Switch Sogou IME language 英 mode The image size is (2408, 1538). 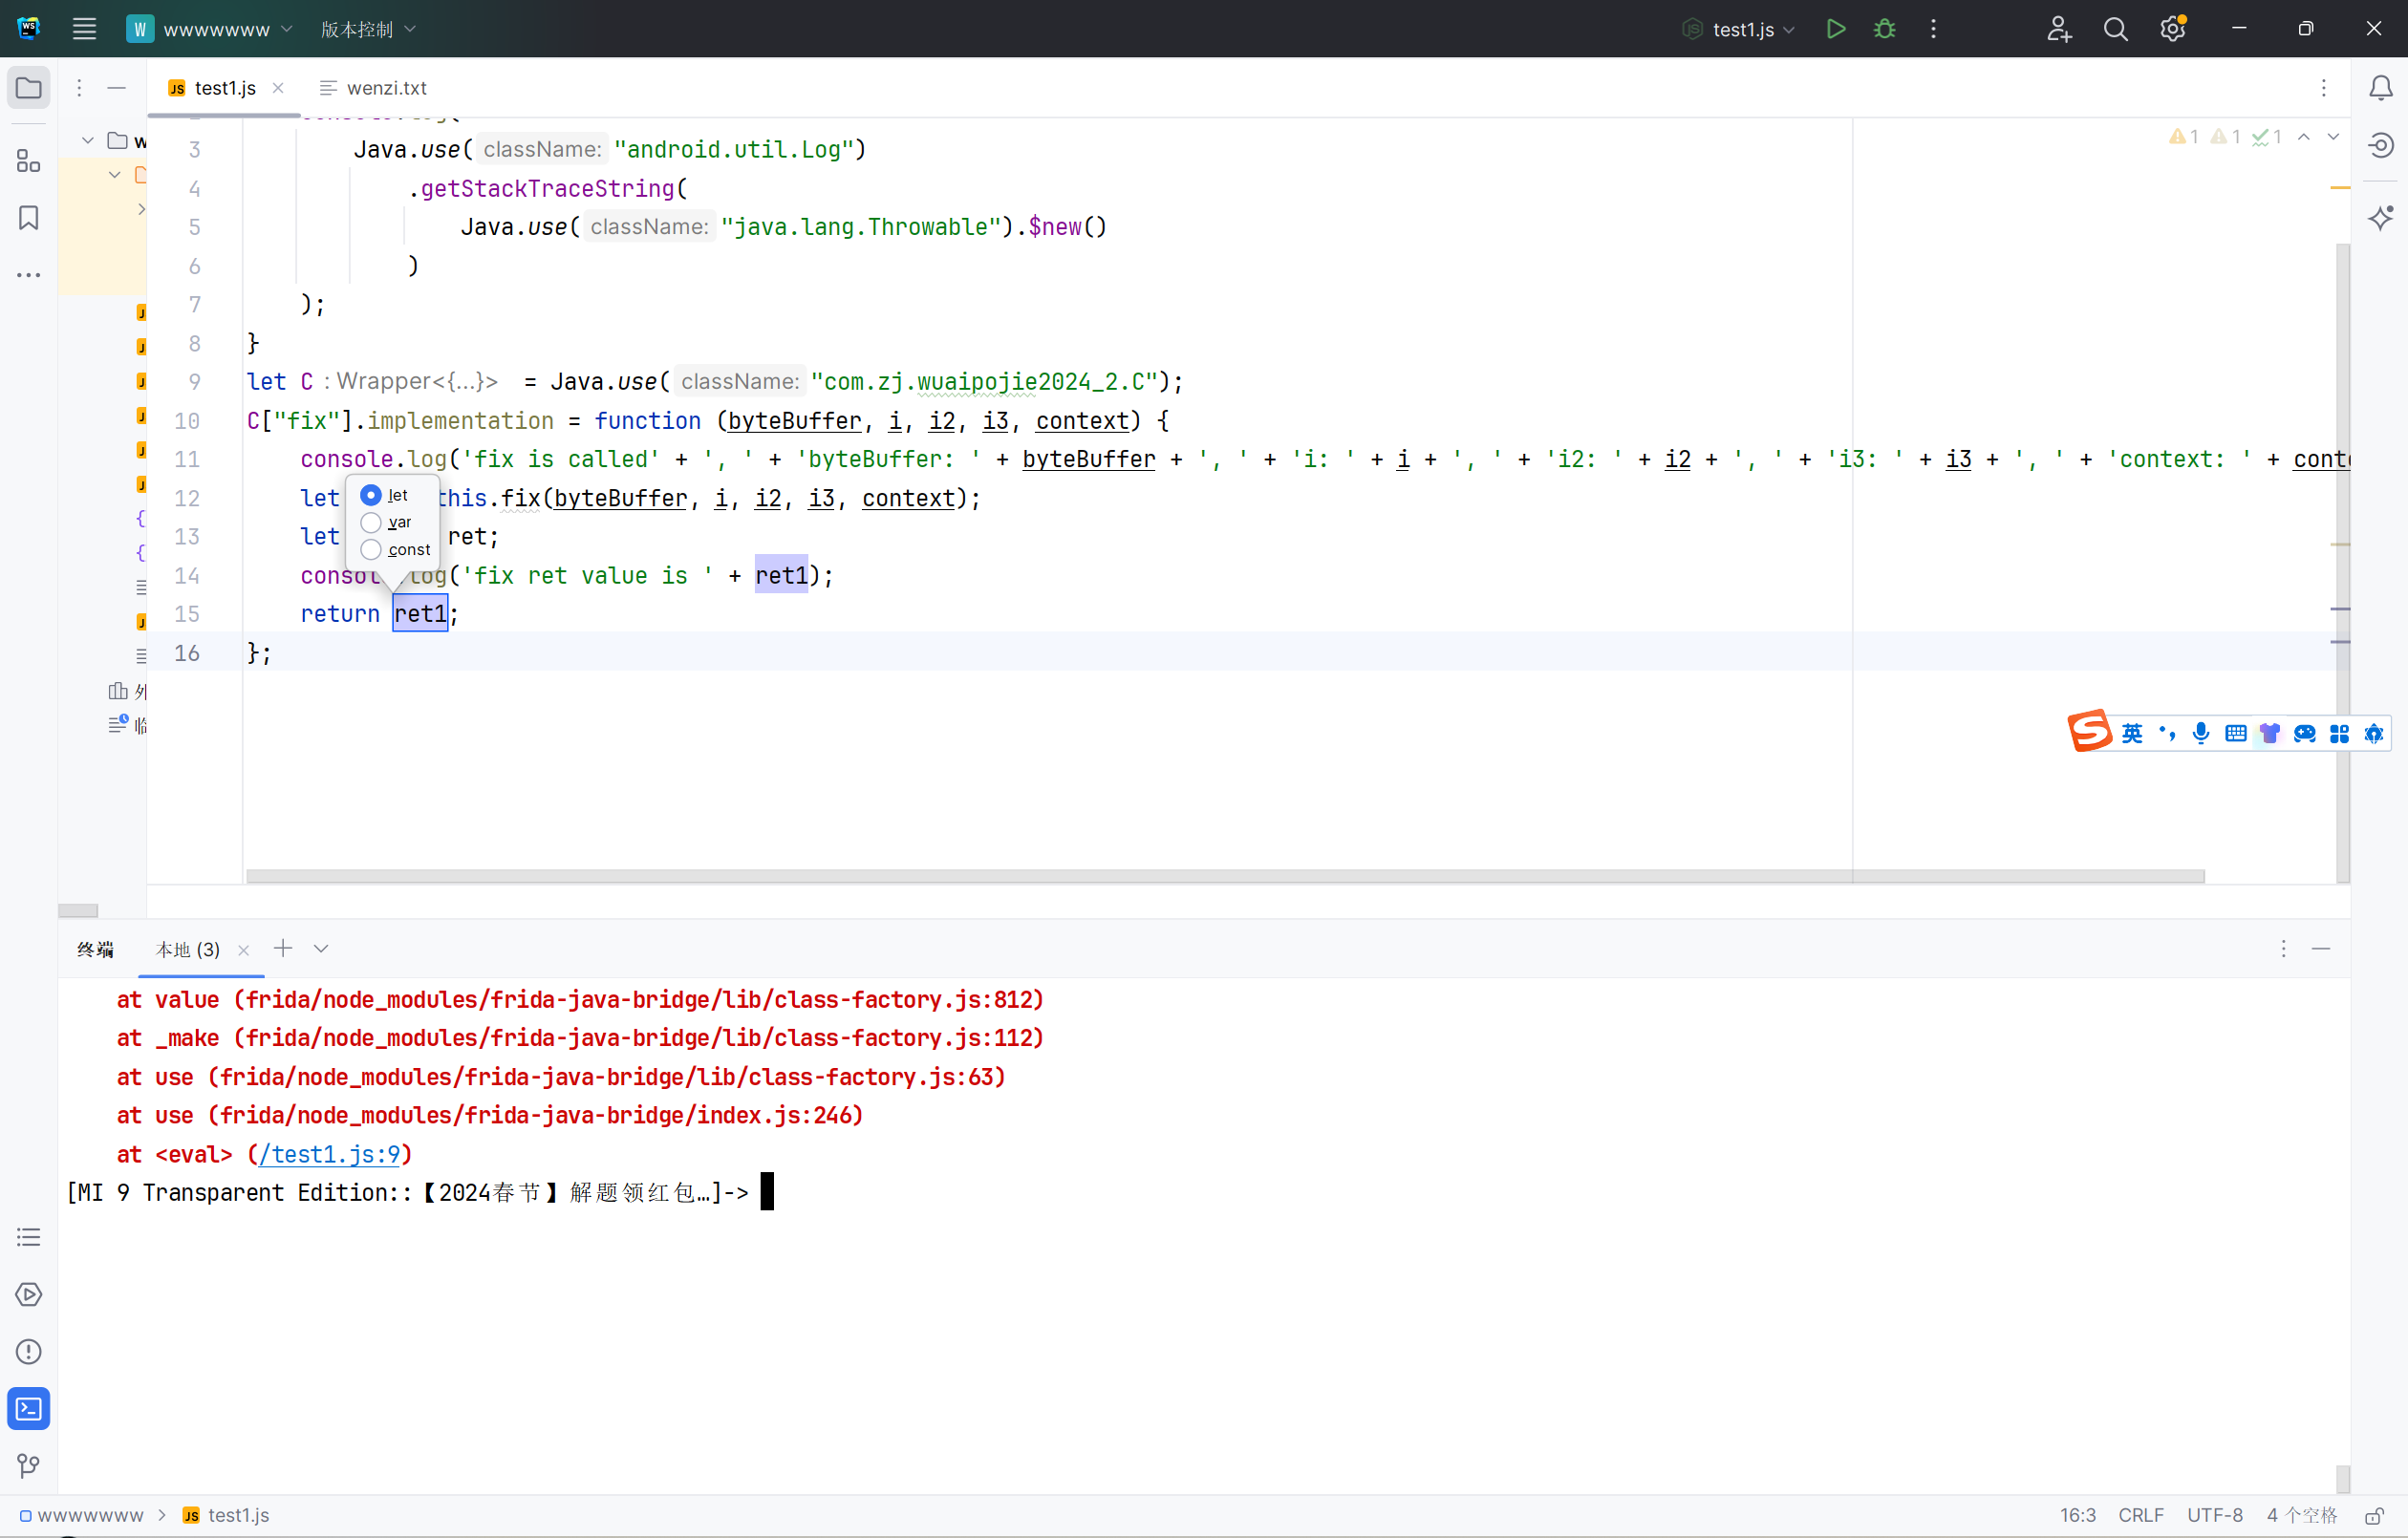(2132, 733)
